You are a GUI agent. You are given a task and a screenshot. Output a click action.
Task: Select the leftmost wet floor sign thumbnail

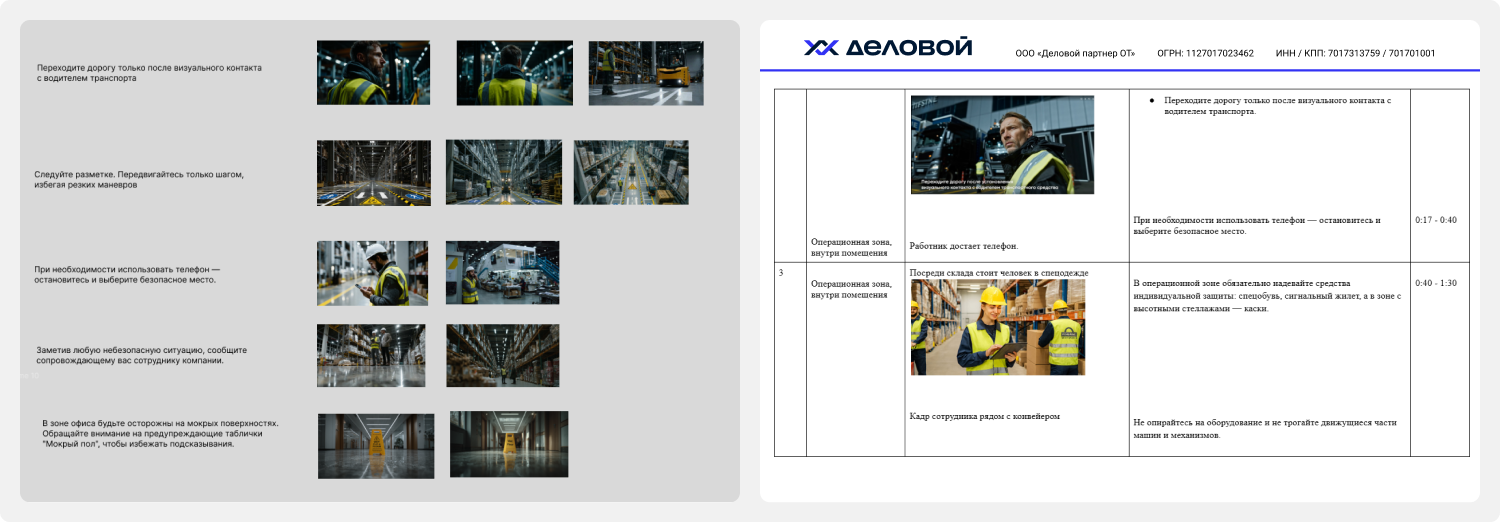click(376, 446)
